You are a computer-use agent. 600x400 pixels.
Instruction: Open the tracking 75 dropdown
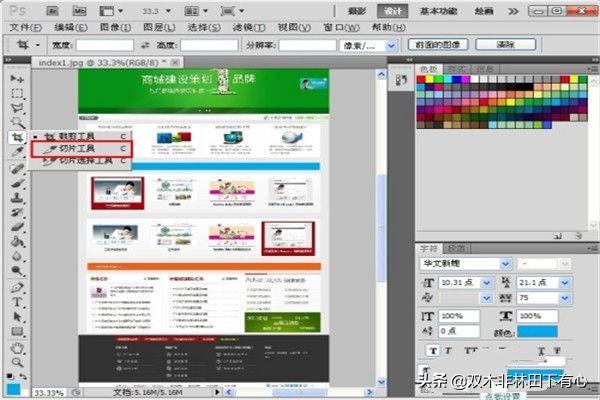coord(565,298)
